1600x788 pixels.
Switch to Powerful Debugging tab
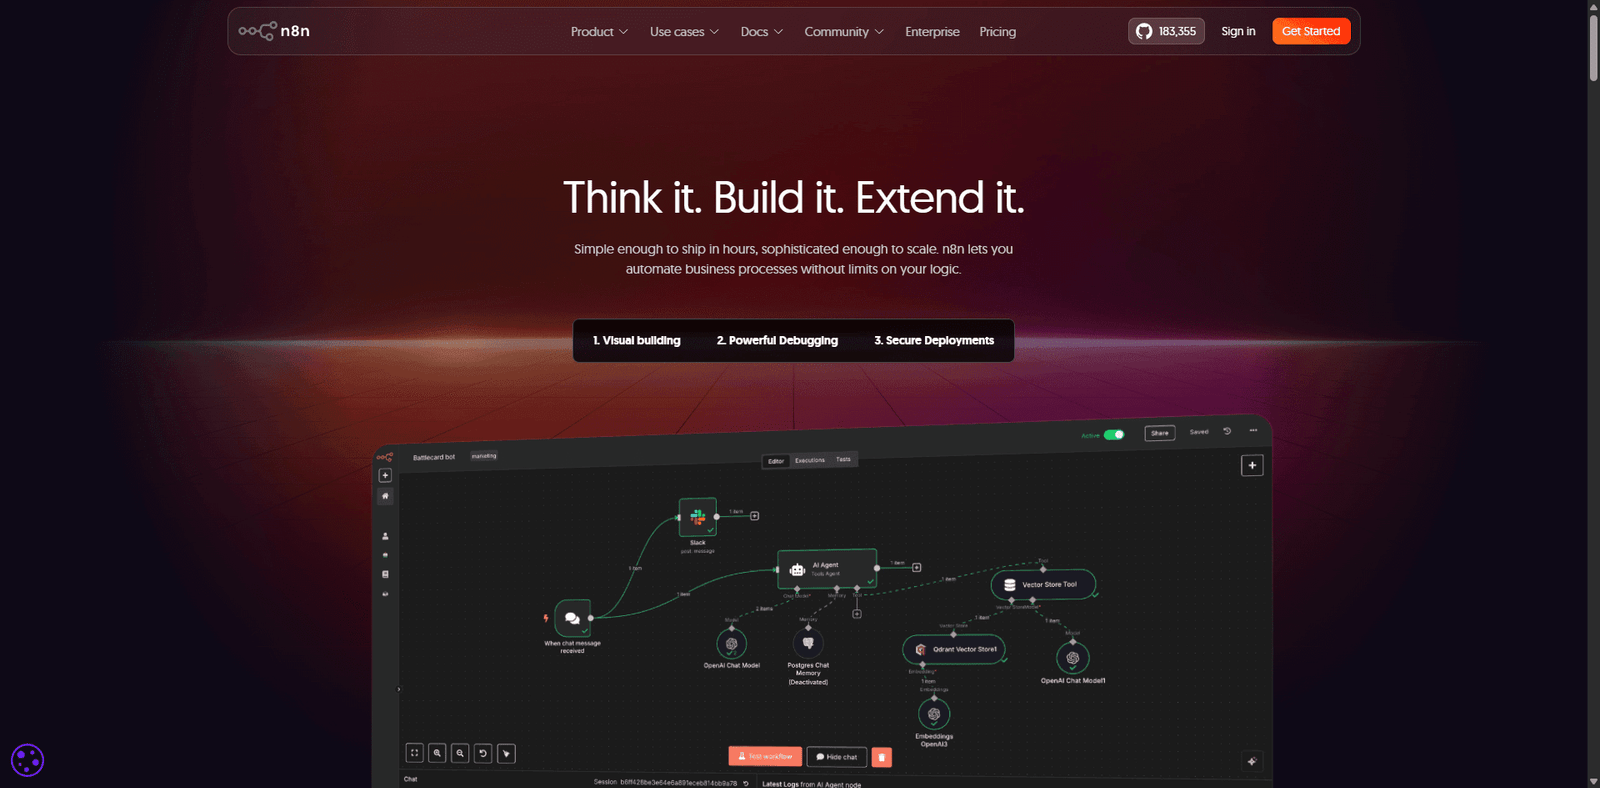coord(777,341)
